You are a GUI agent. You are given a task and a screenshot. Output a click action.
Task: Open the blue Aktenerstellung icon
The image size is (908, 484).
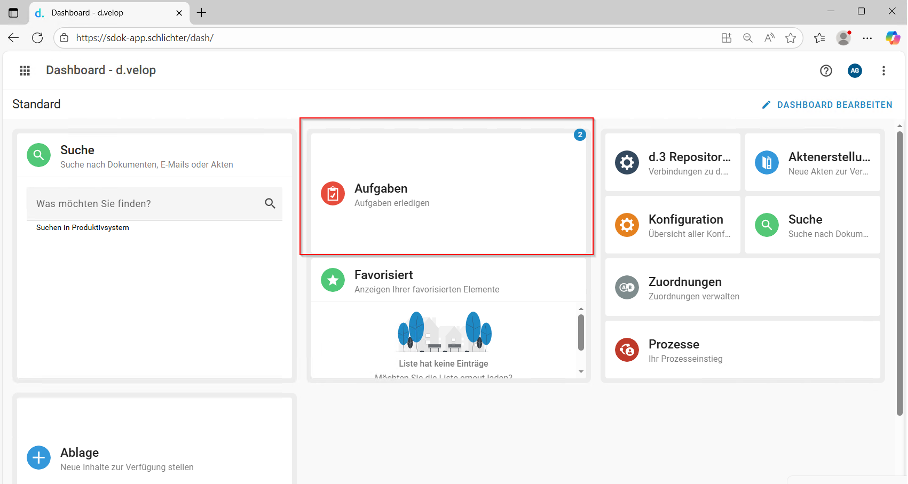tap(767, 163)
